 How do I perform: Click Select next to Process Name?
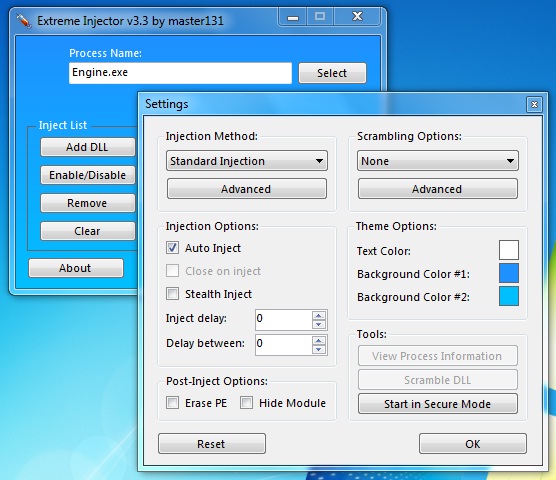(x=332, y=73)
